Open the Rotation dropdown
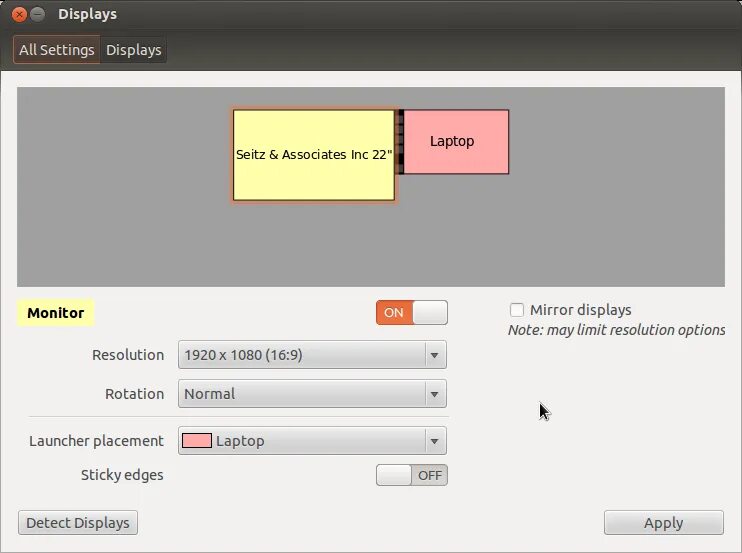 pyautogui.click(x=312, y=394)
